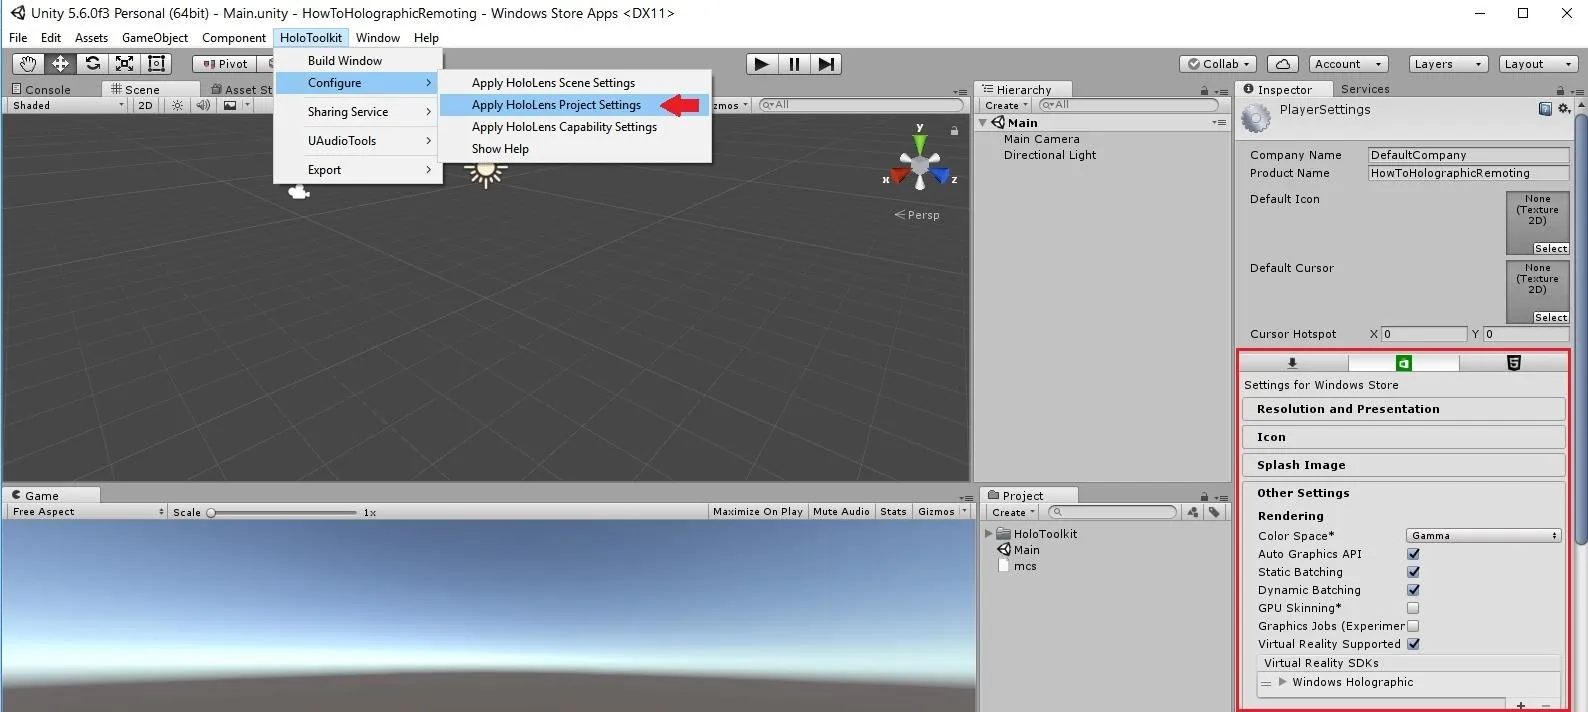Open the Build Window menu entry
This screenshot has height=712, width=1588.
click(357, 61)
